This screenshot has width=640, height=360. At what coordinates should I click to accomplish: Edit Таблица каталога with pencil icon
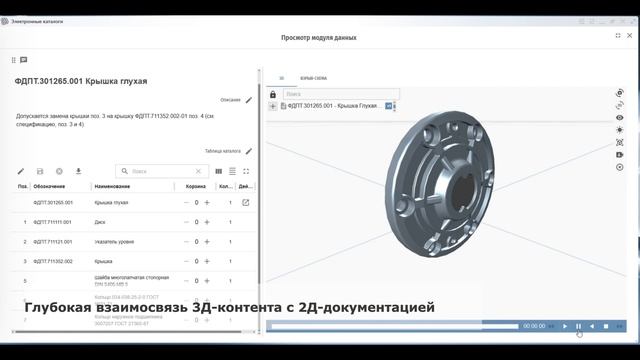tap(249, 151)
